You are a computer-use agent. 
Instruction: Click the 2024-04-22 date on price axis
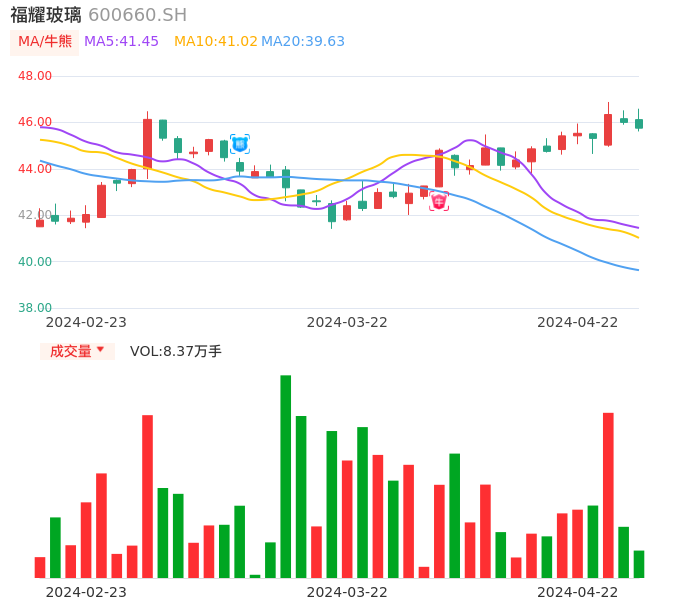tap(578, 322)
